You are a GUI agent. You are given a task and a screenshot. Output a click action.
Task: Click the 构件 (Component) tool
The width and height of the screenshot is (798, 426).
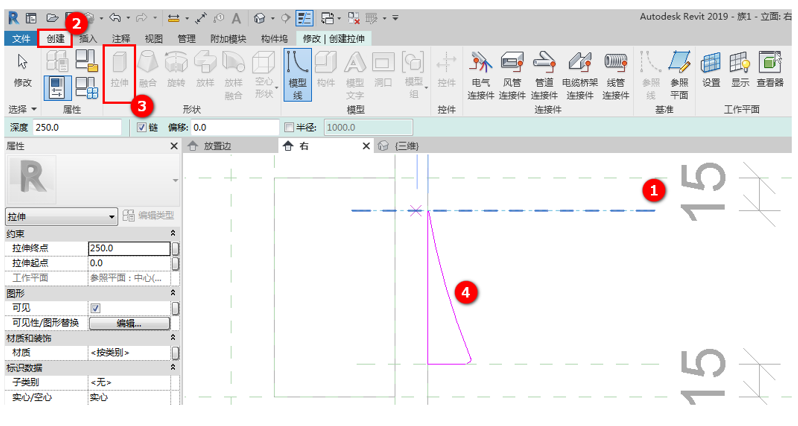point(326,70)
